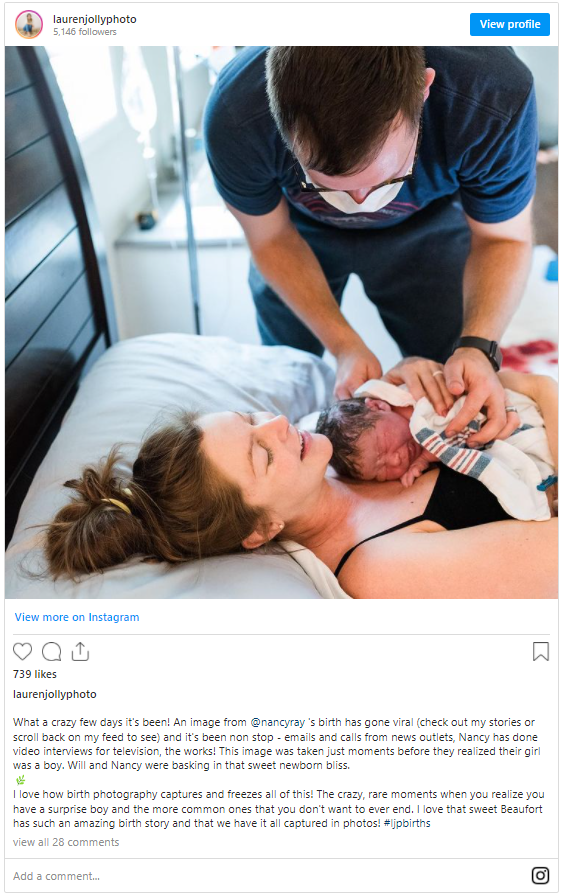Focus the Add a comment field
Screen dimensions: 562x896
[268, 876]
